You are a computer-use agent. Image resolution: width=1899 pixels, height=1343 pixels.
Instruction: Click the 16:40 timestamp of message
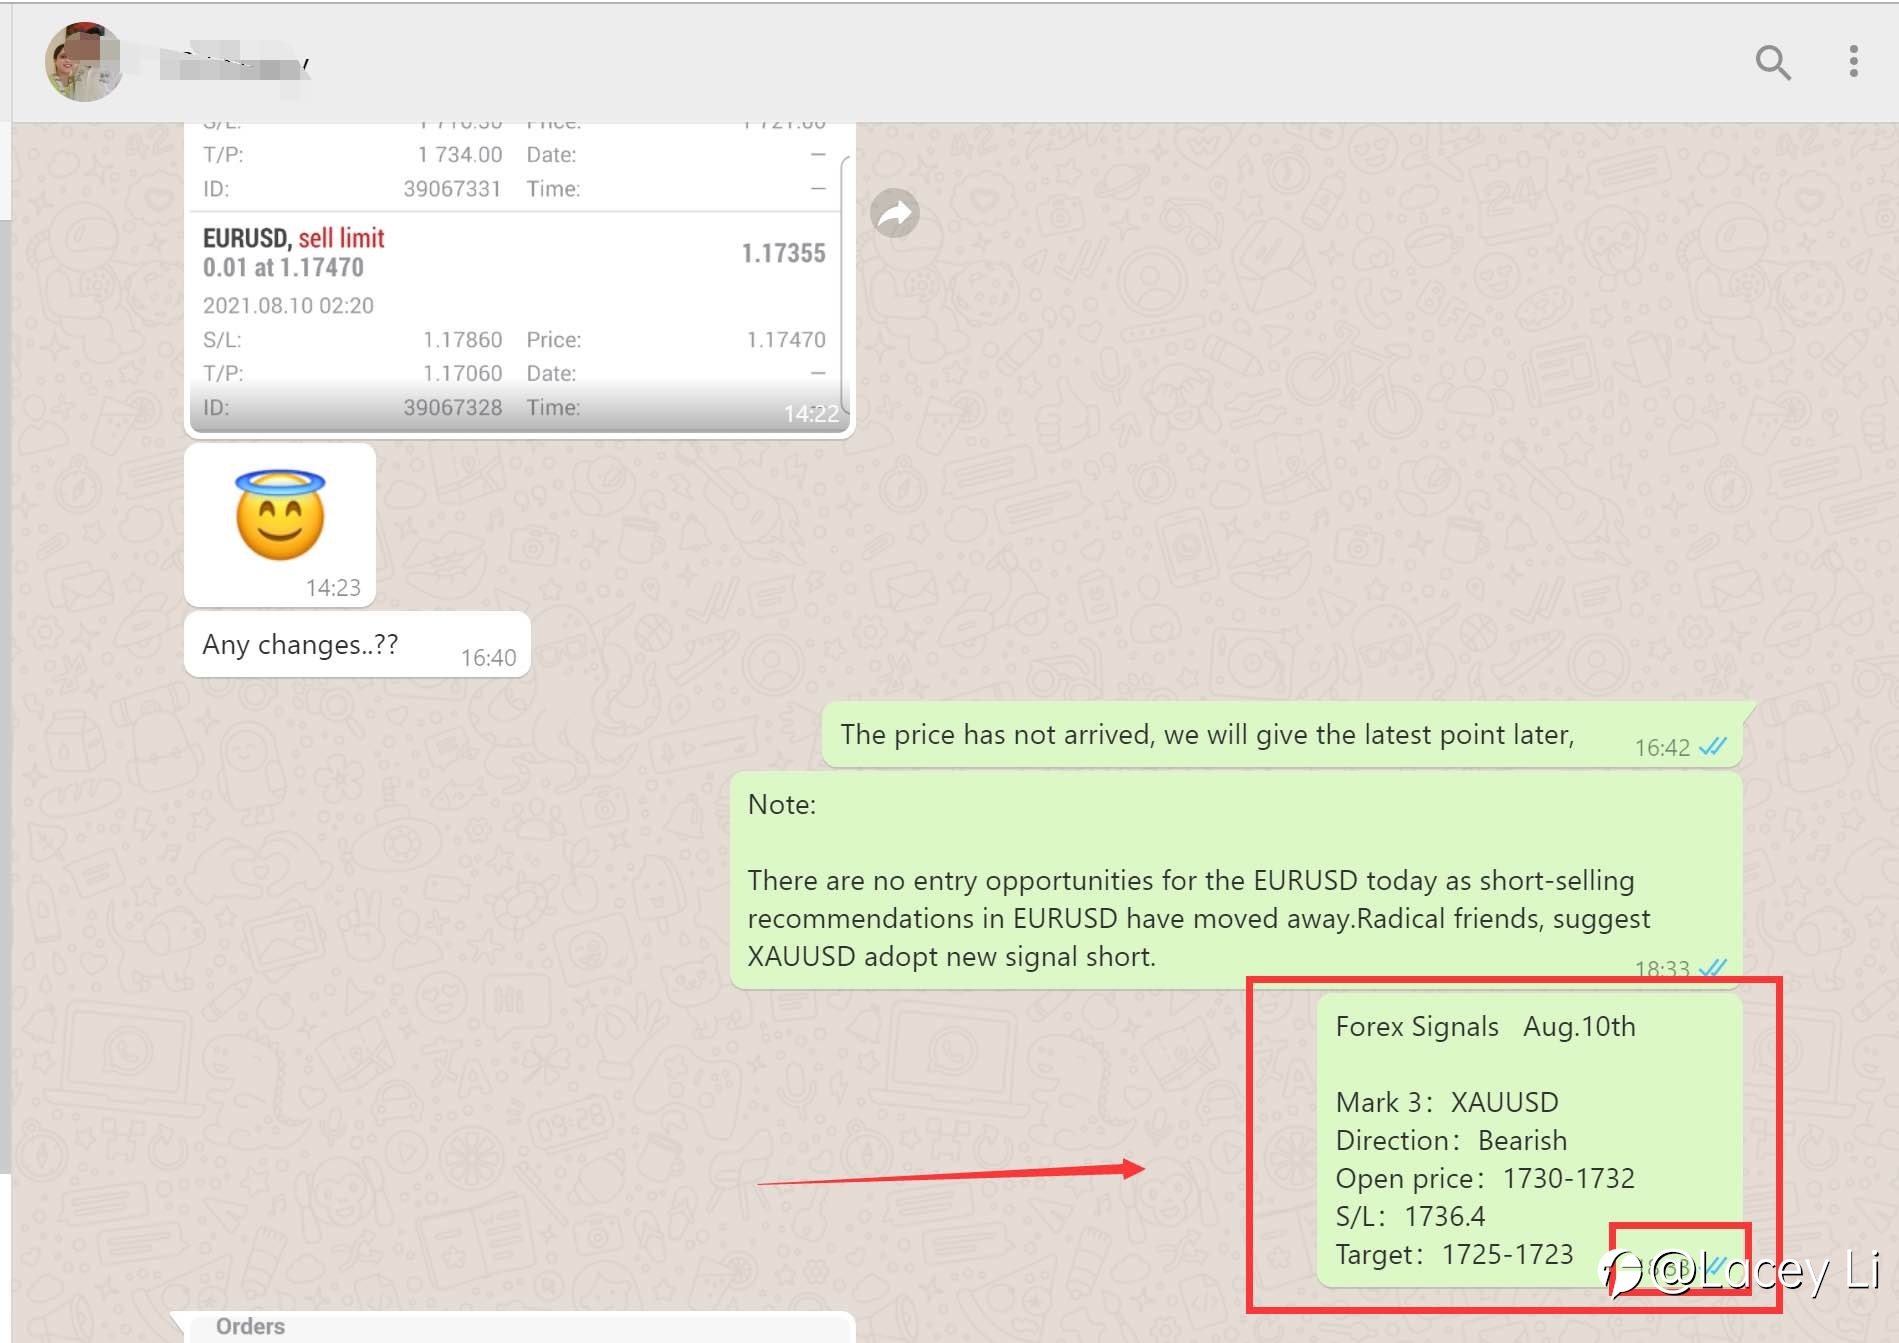click(x=488, y=657)
